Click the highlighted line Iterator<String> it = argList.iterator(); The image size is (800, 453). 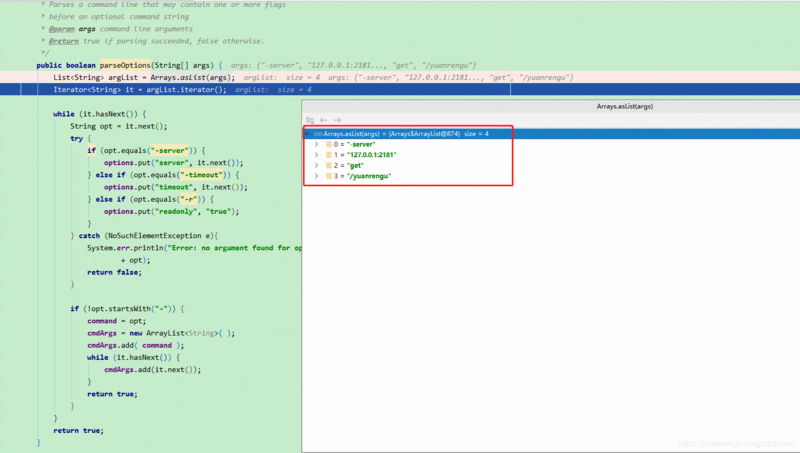140,90
